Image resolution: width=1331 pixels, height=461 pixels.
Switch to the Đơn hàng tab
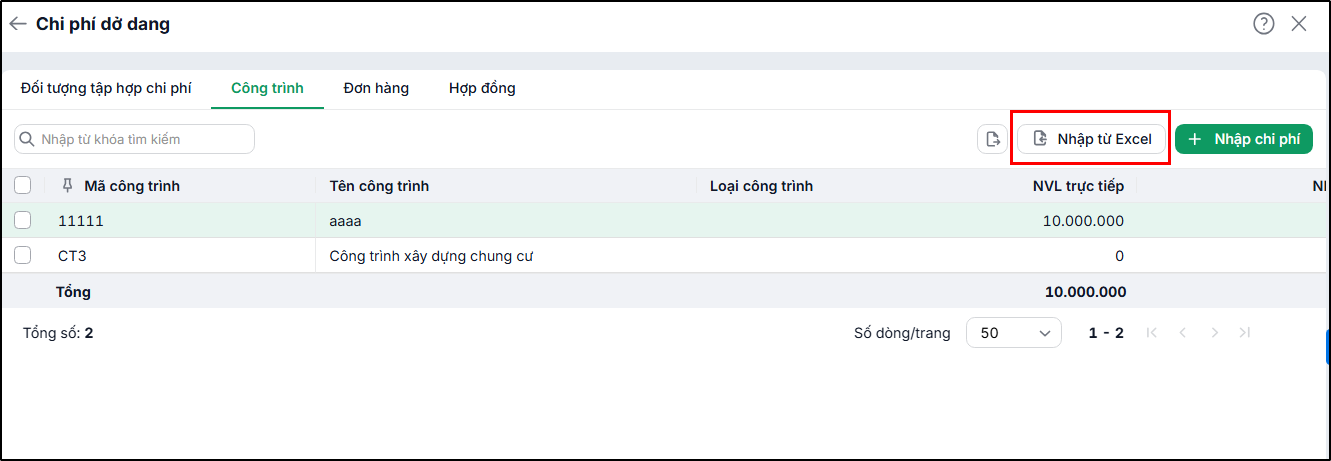(x=376, y=88)
